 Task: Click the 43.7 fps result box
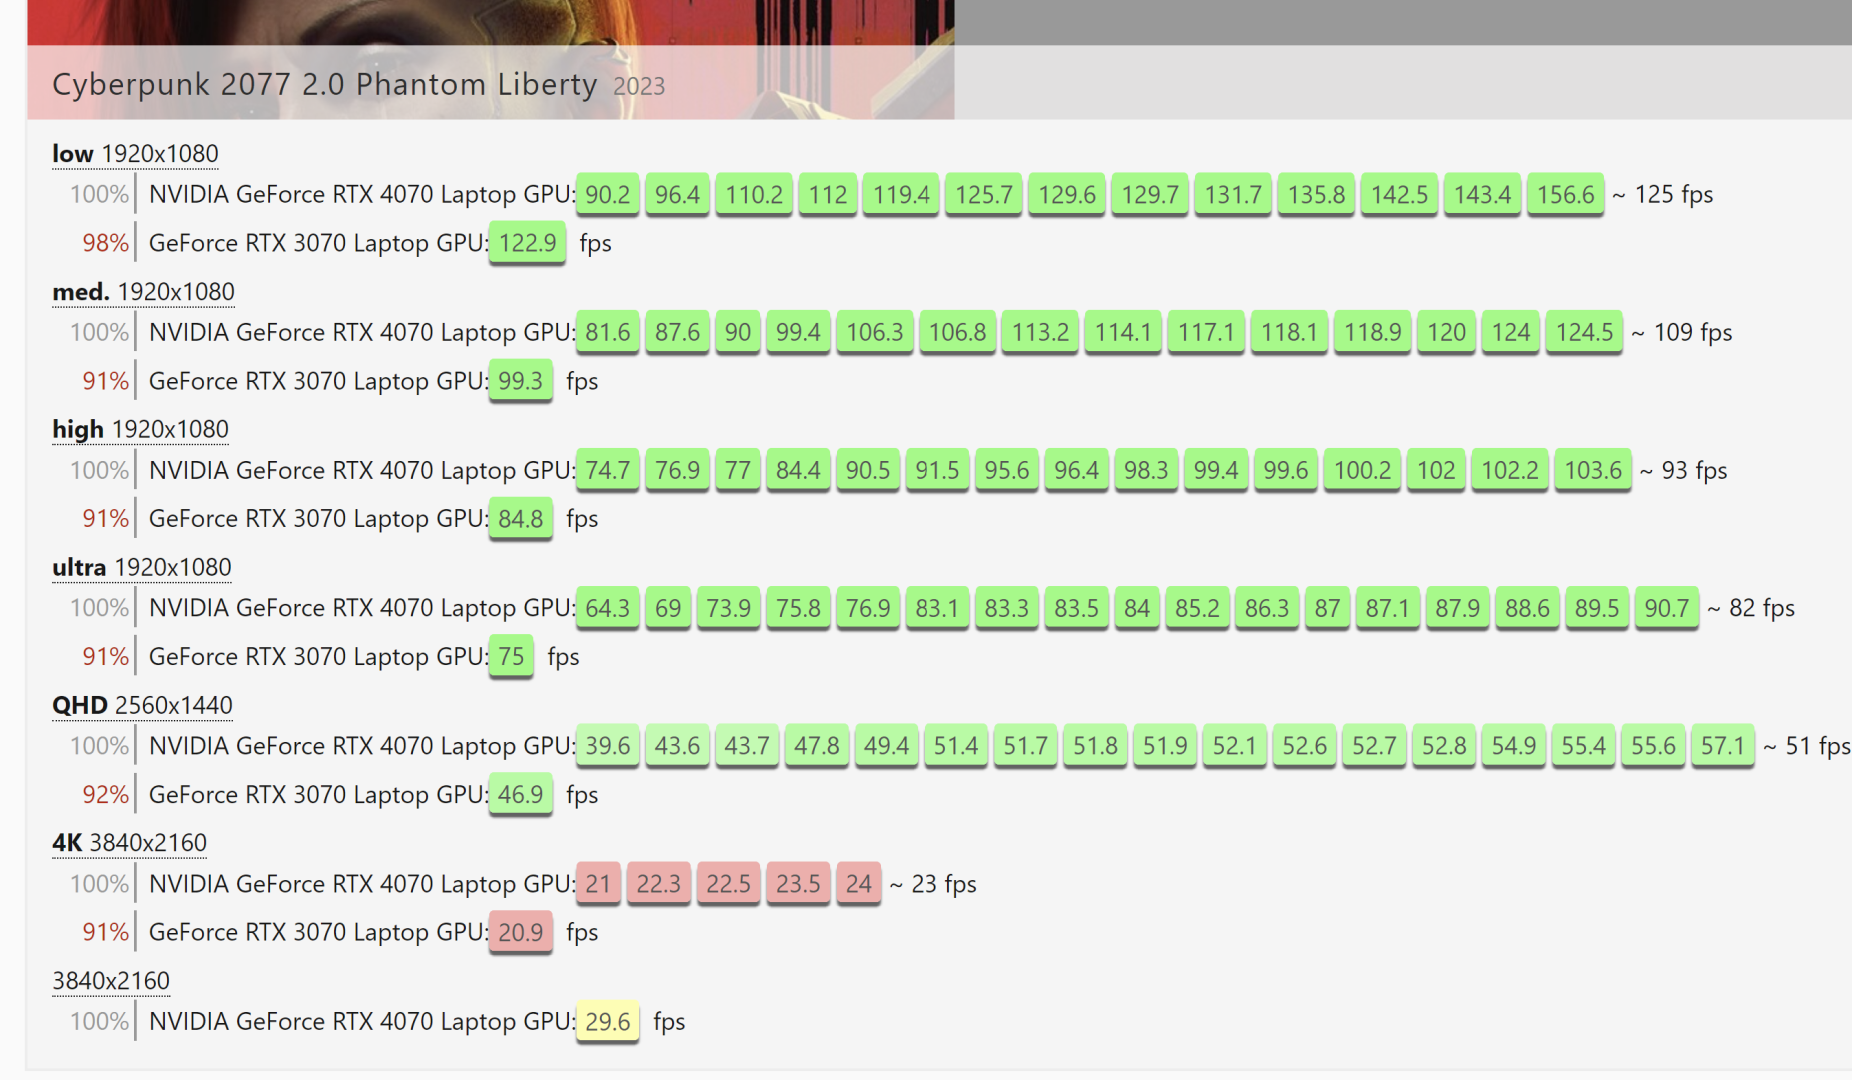747,746
